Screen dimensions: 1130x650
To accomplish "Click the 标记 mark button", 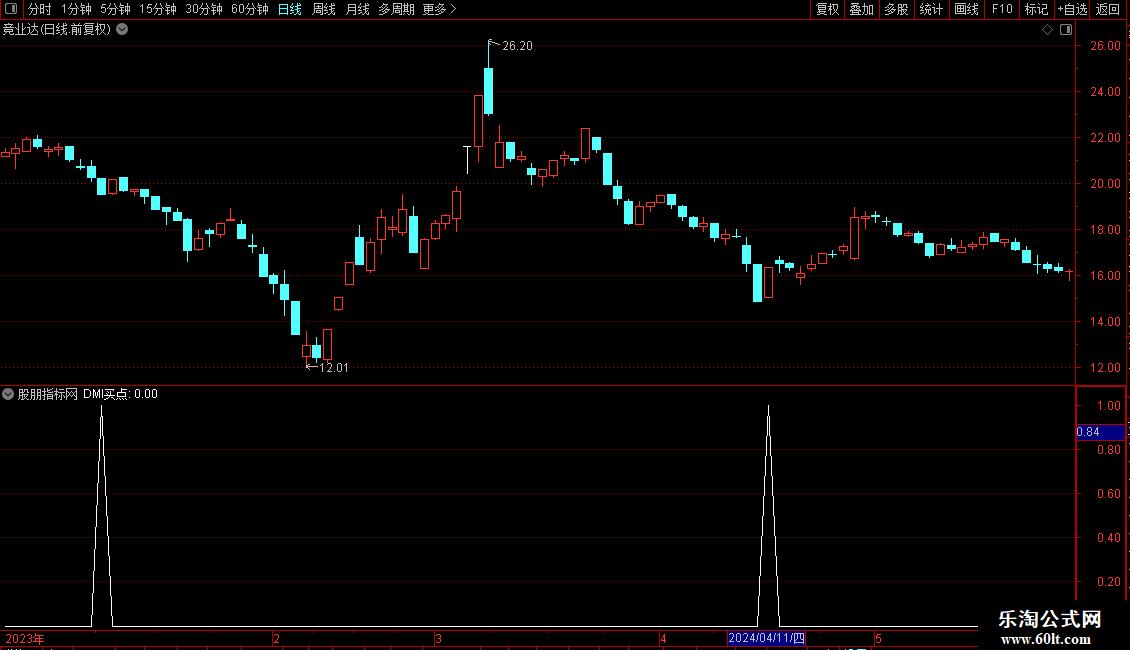I will click(x=1036, y=9).
